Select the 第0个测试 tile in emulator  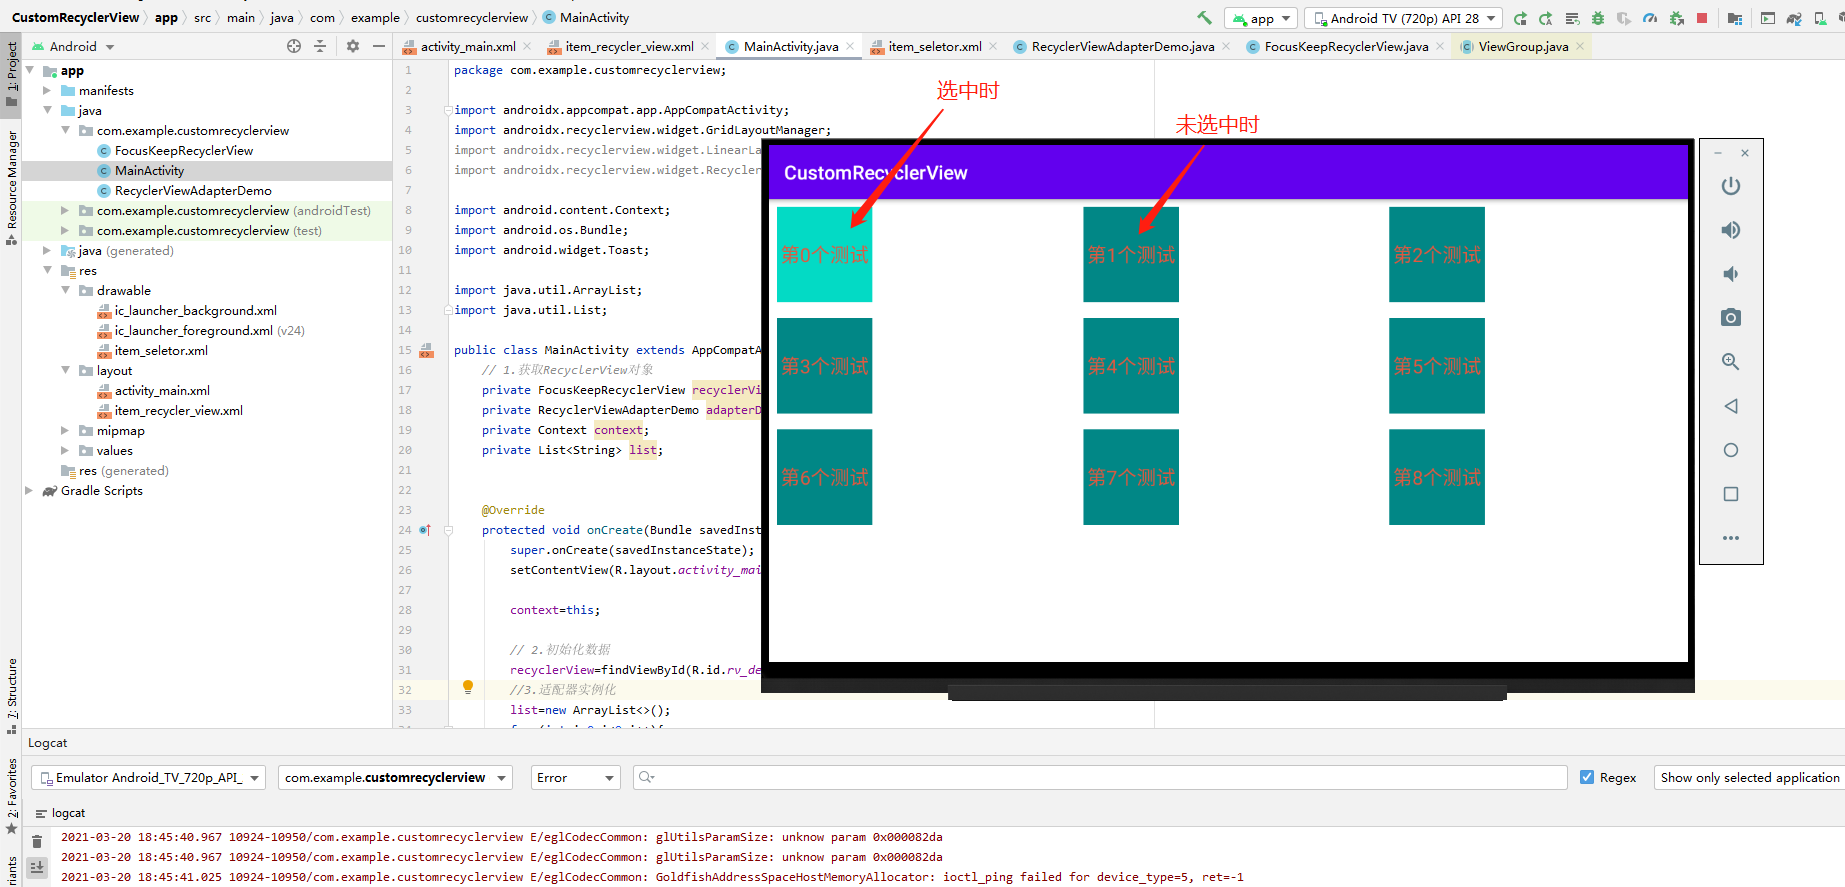click(824, 254)
